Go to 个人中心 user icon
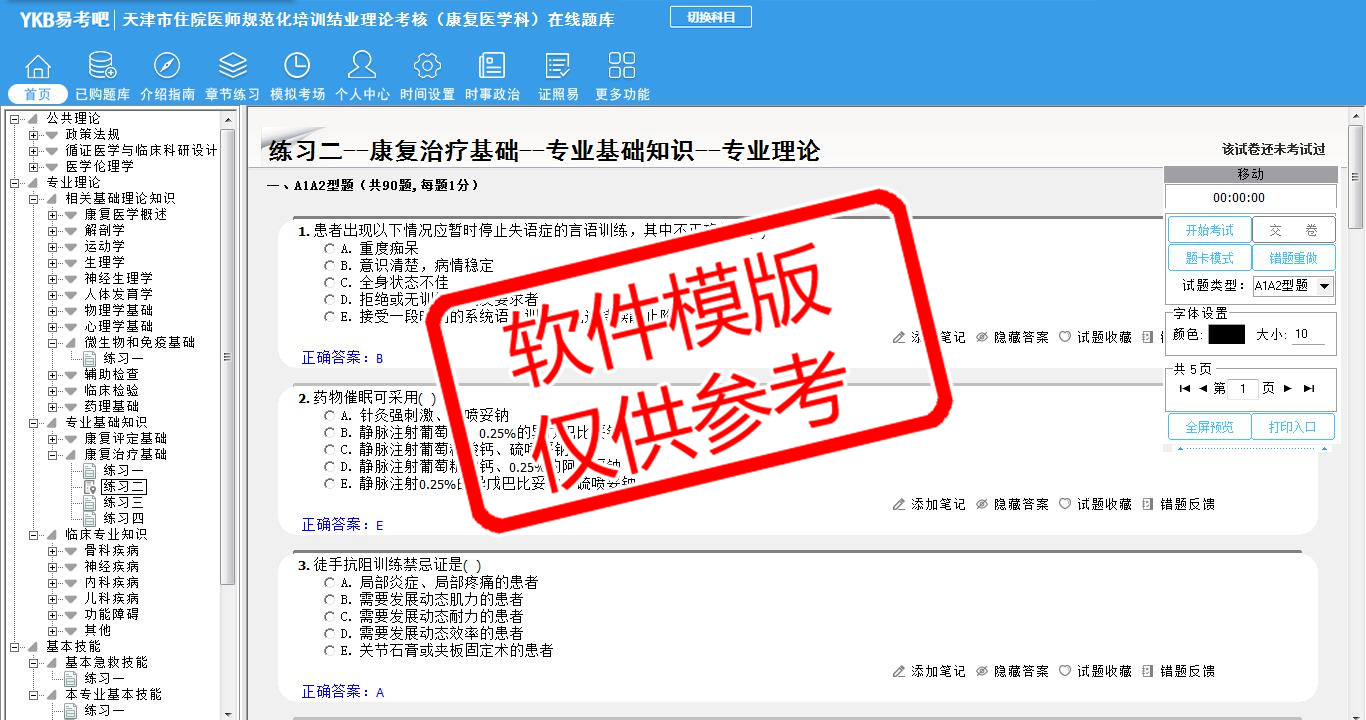 tap(362, 67)
